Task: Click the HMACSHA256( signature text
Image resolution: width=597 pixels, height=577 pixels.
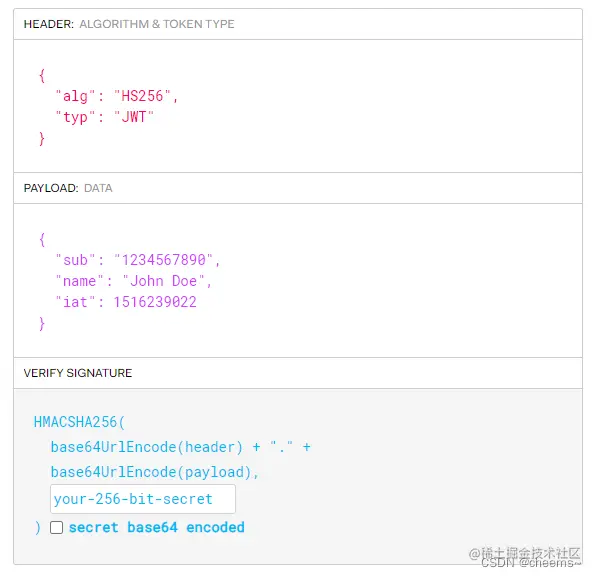Action: pyautogui.click(x=79, y=422)
